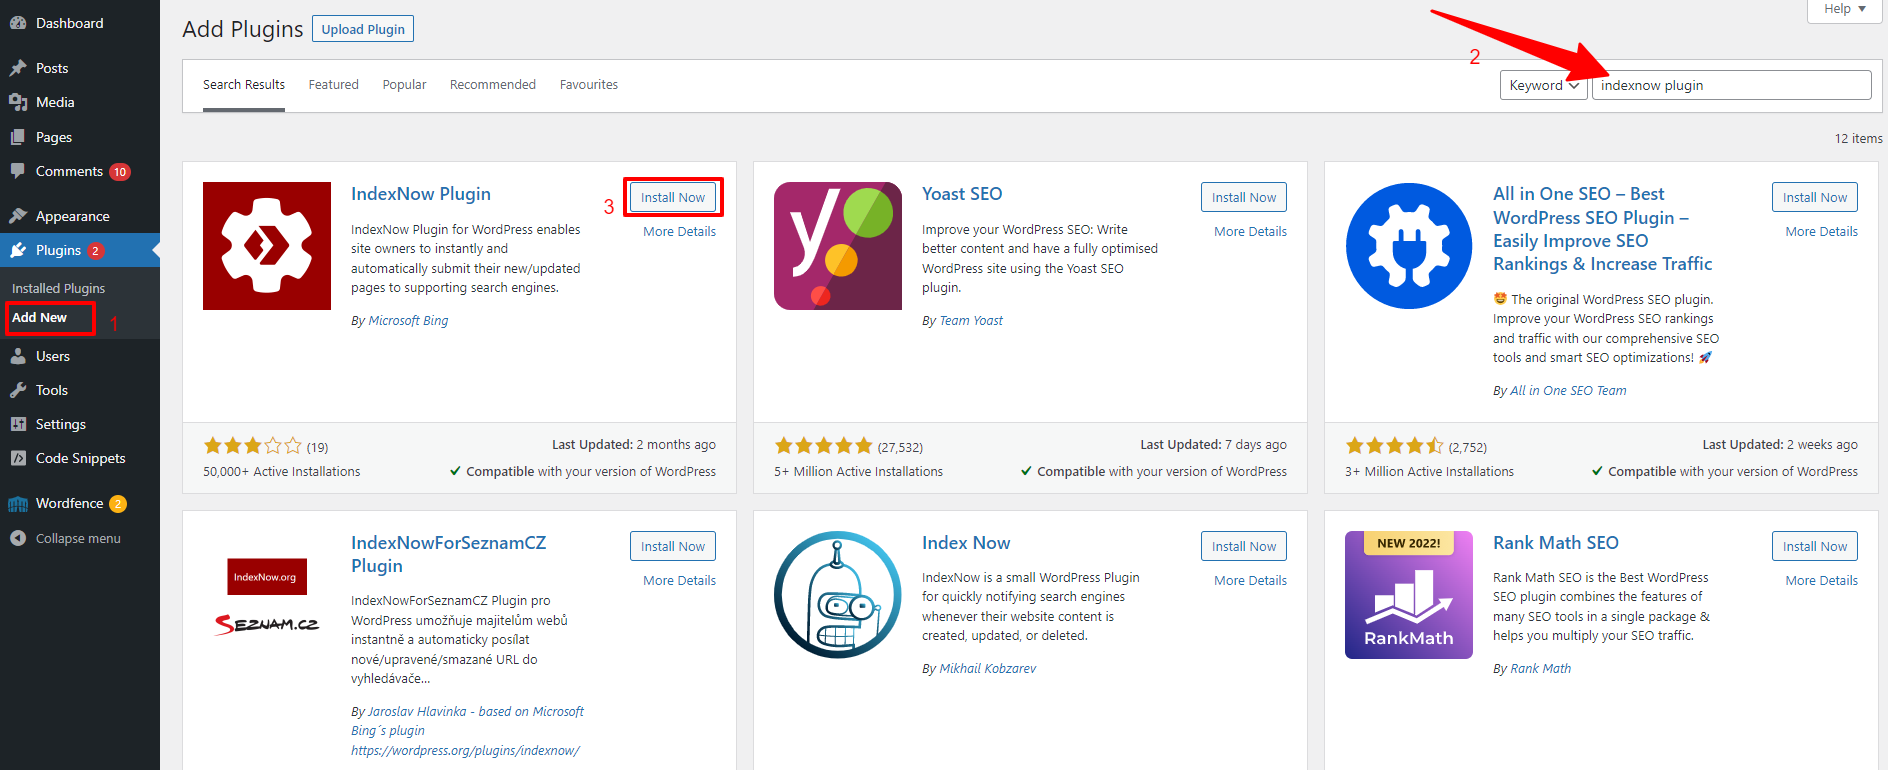Viewport: 1888px width, 770px height.
Task: View More Details for All in One SEO
Action: [x=1821, y=231]
